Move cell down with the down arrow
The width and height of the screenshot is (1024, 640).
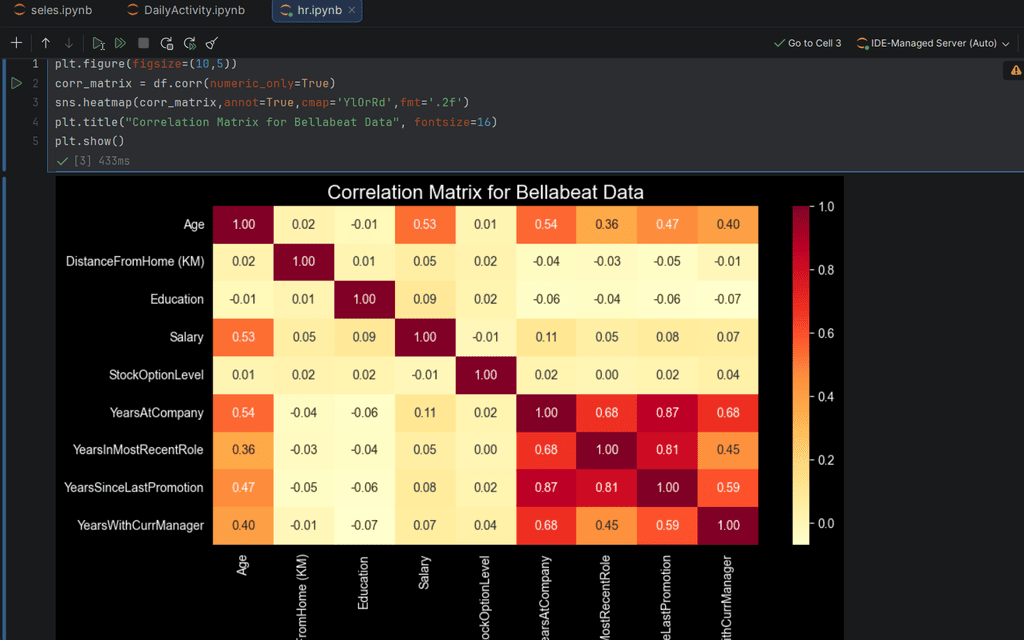coord(68,43)
